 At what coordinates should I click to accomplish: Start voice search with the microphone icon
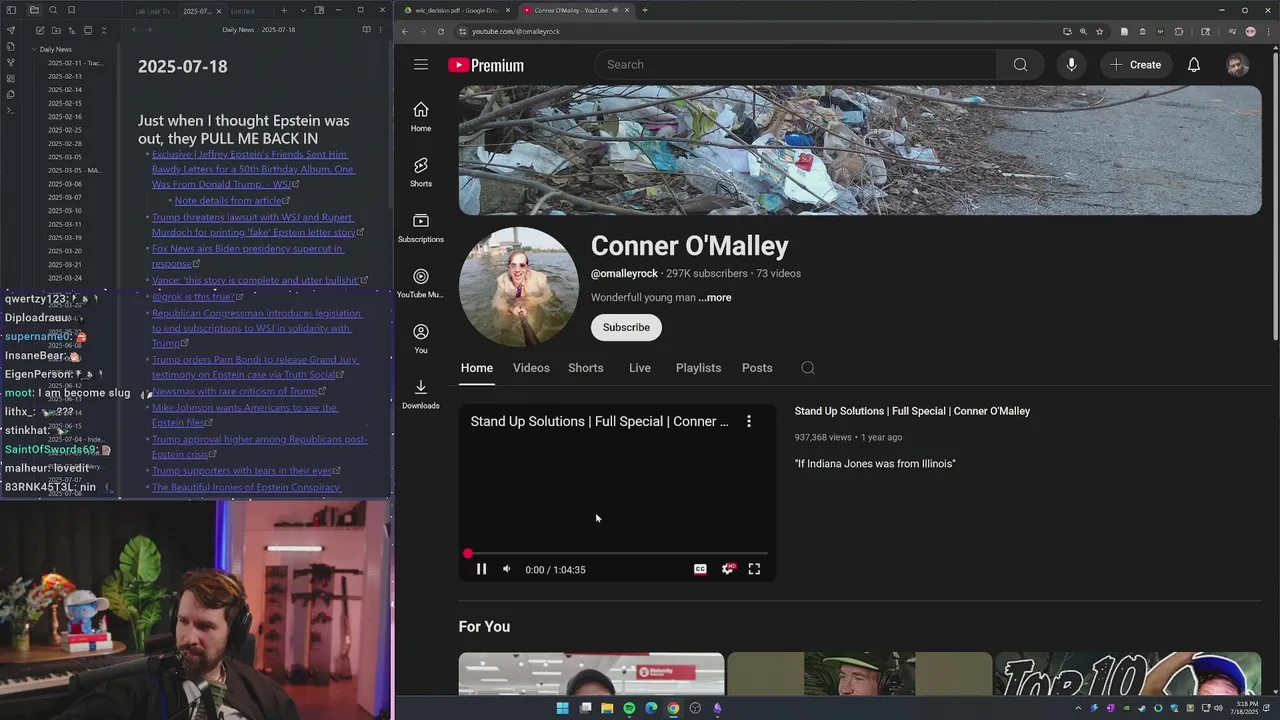pos(1071,65)
